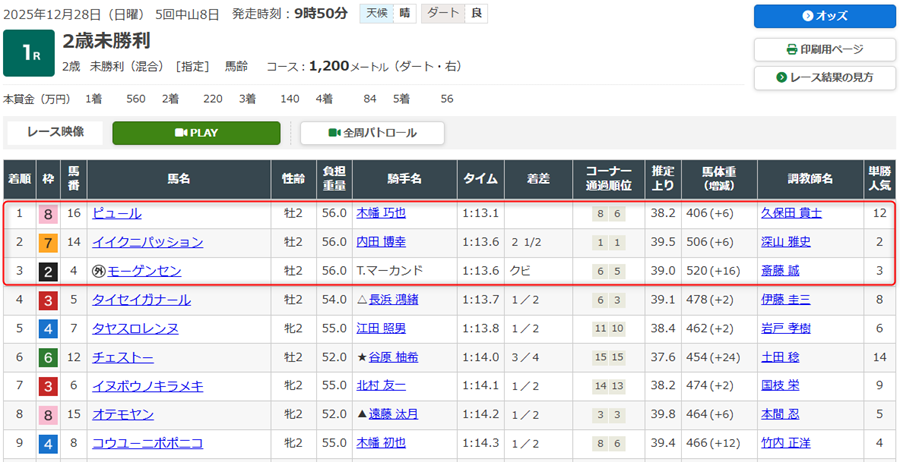Image resolution: width=900 pixels, height=462 pixels.
Task: Open jockey 江田 照男 profile
Action: coord(381,329)
